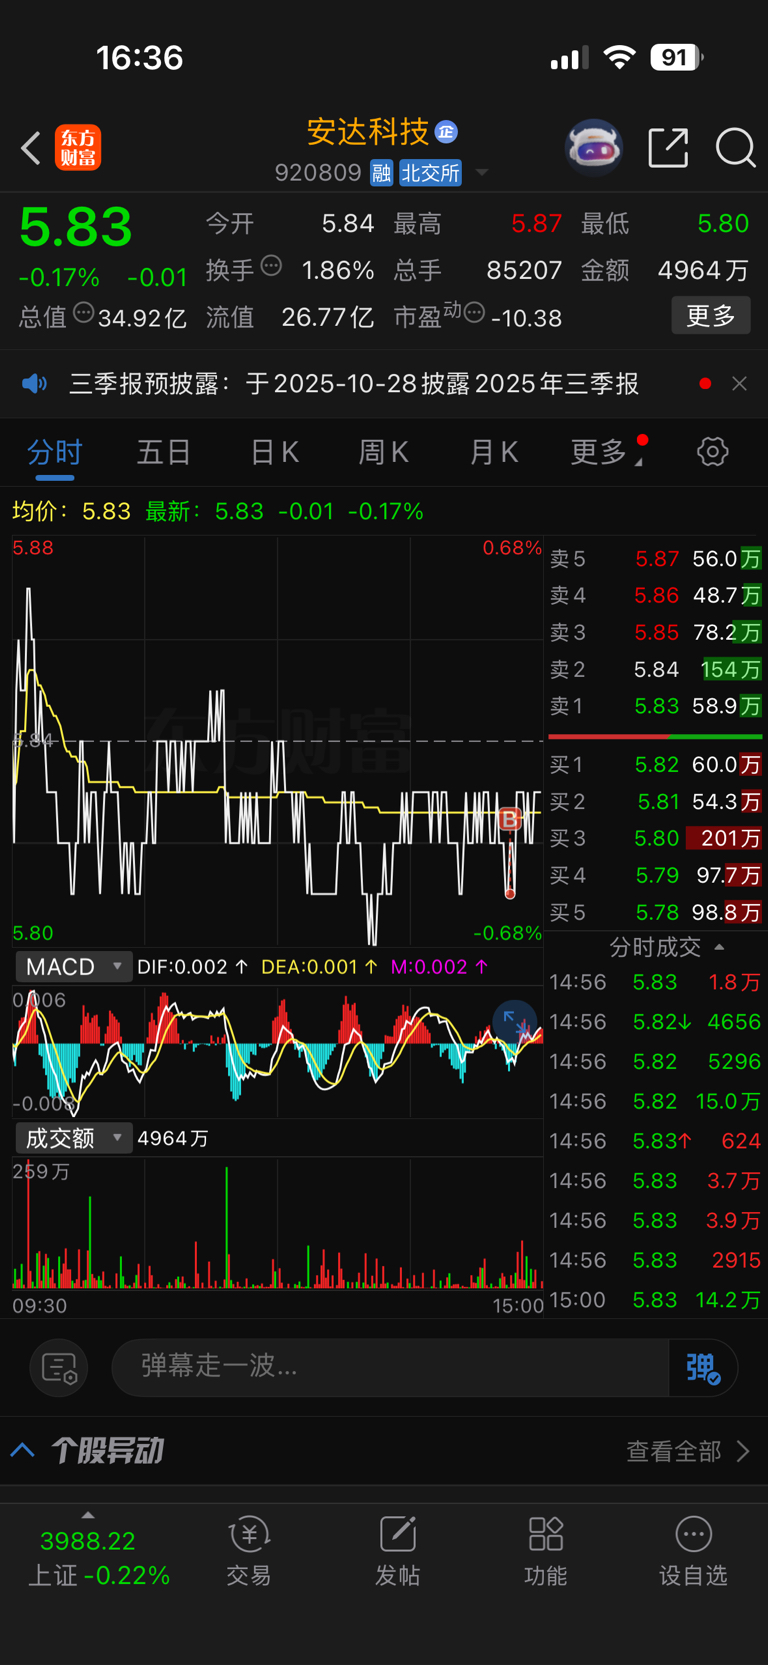The image size is (769, 1665).
Task: Tap the 安达科技 stock title
Action: point(367,132)
